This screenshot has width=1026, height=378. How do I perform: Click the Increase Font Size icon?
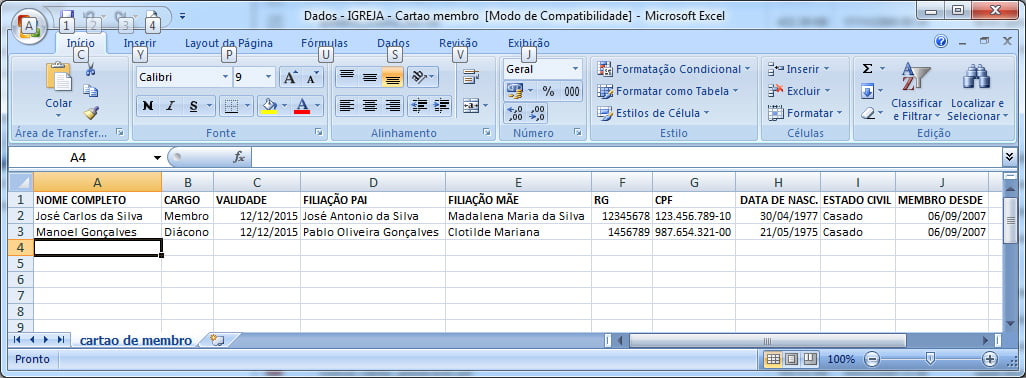point(290,77)
